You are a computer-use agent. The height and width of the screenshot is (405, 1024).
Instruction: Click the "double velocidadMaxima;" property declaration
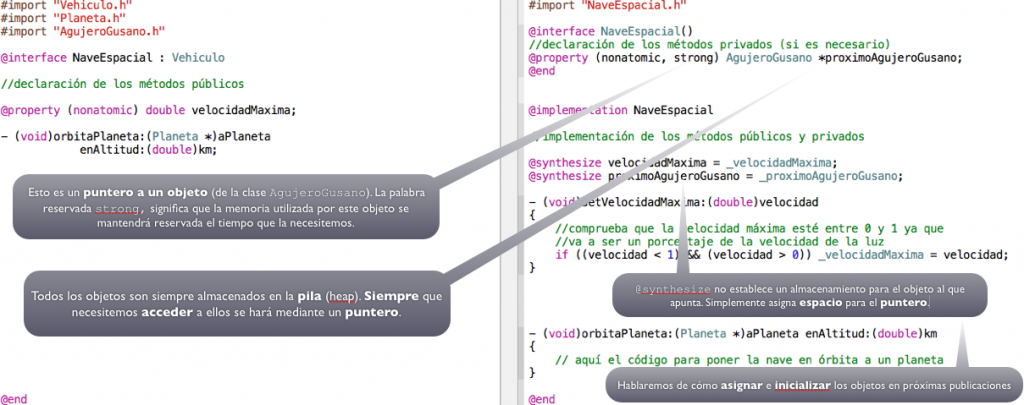click(x=221, y=110)
